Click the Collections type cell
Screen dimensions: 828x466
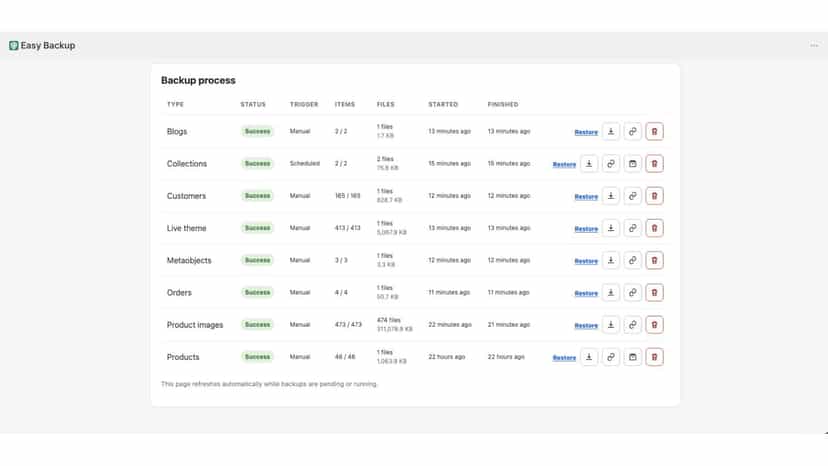[187, 164]
